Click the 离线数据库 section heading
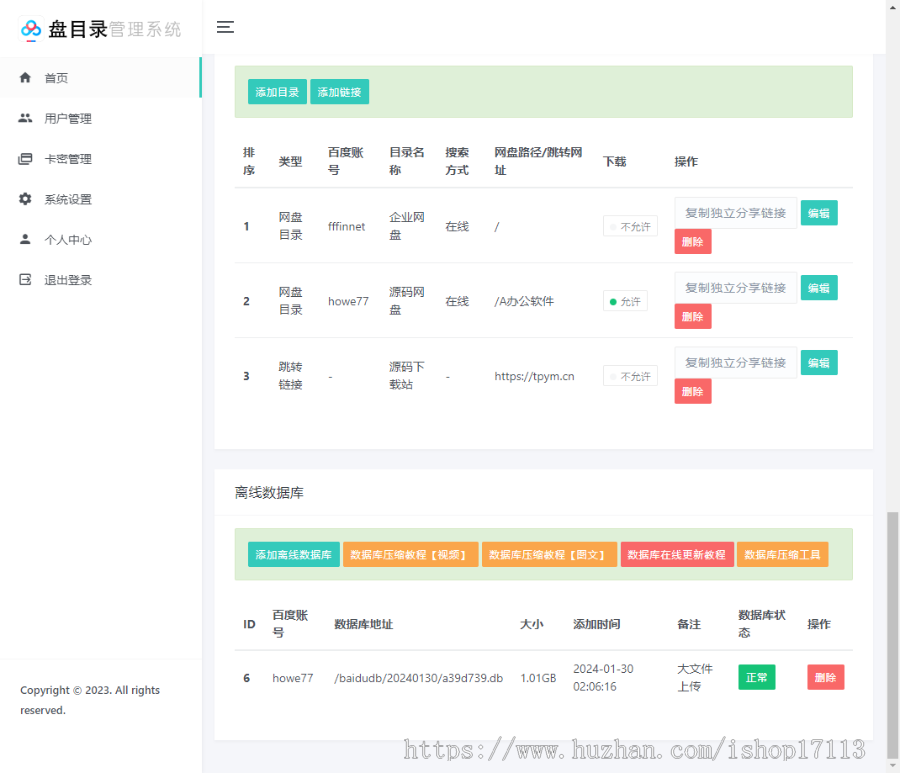This screenshot has width=900, height=773. [x=269, y=492]
